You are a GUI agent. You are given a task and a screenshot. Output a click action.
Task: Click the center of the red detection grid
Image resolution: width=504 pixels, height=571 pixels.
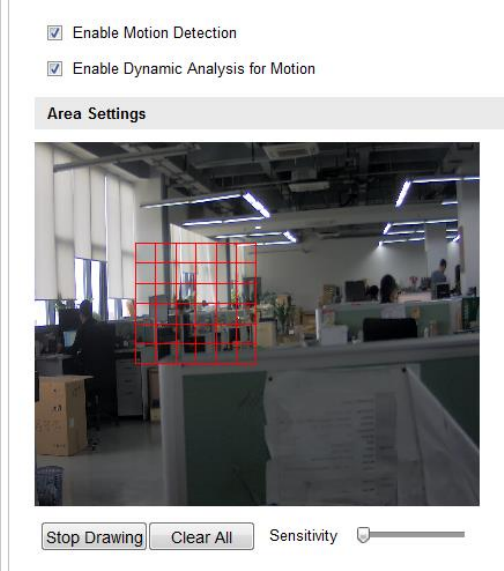(x=196, y=304)
